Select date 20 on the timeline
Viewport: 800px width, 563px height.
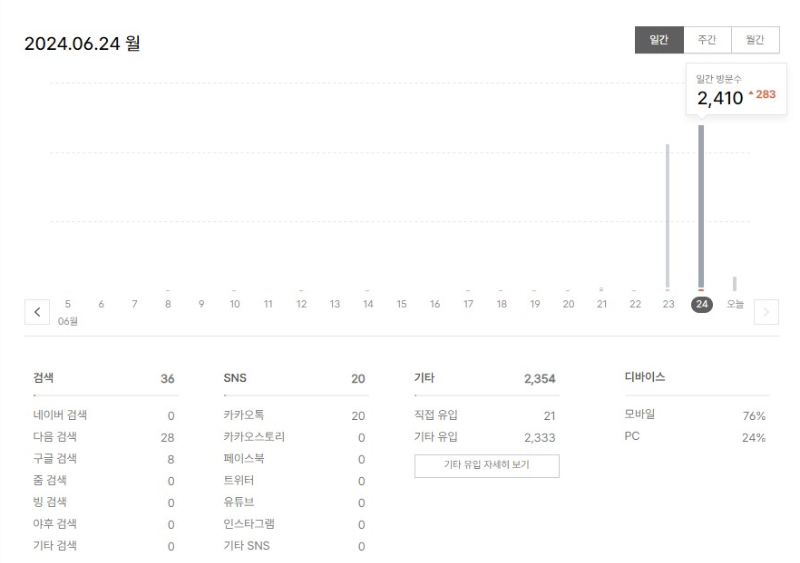(568, 304)
